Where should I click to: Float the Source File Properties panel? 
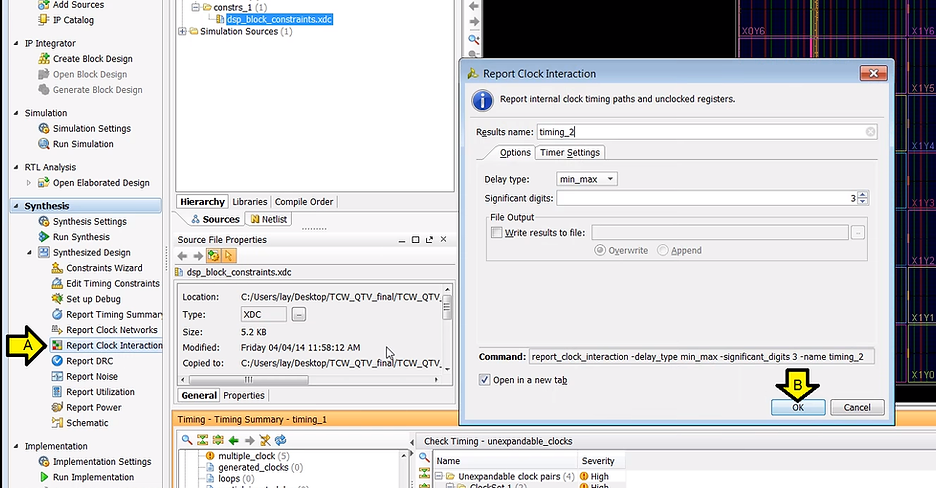[x=429, y=240]
